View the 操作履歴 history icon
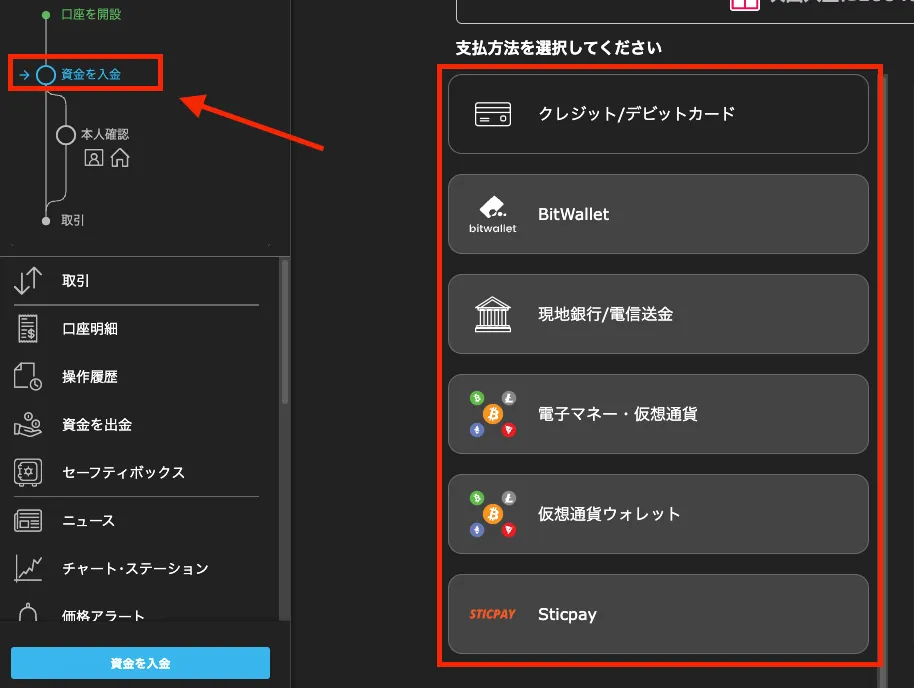This screenshot has width=914, height=688. [29, 376]
